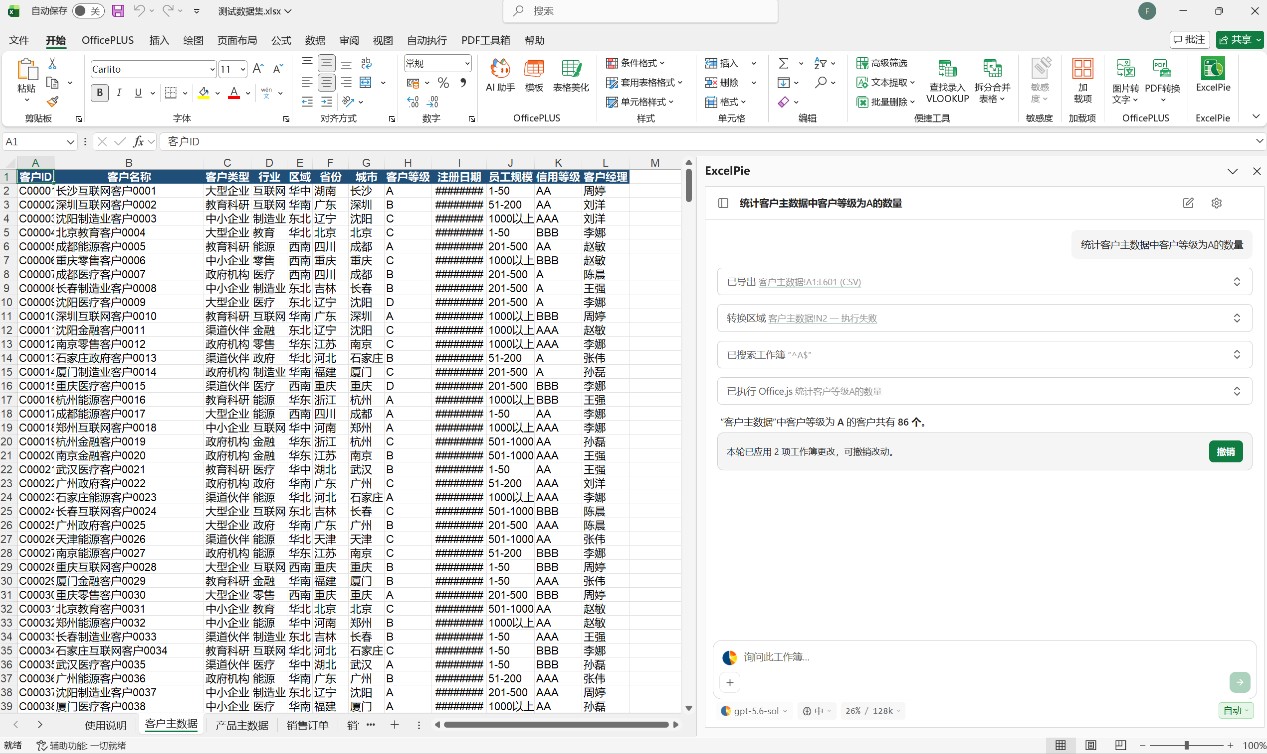This screenshot has width=1267, height=754.
Task: Click the 批量删除 button
Action: (886, 101)
